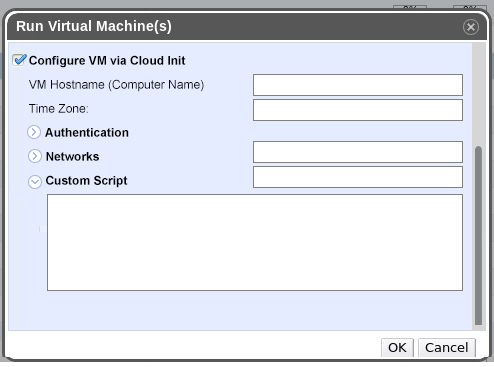Viewport: 494px width, 367px height.
Task: Click into the Time Zone field
Action: click(x=358, y=110)
